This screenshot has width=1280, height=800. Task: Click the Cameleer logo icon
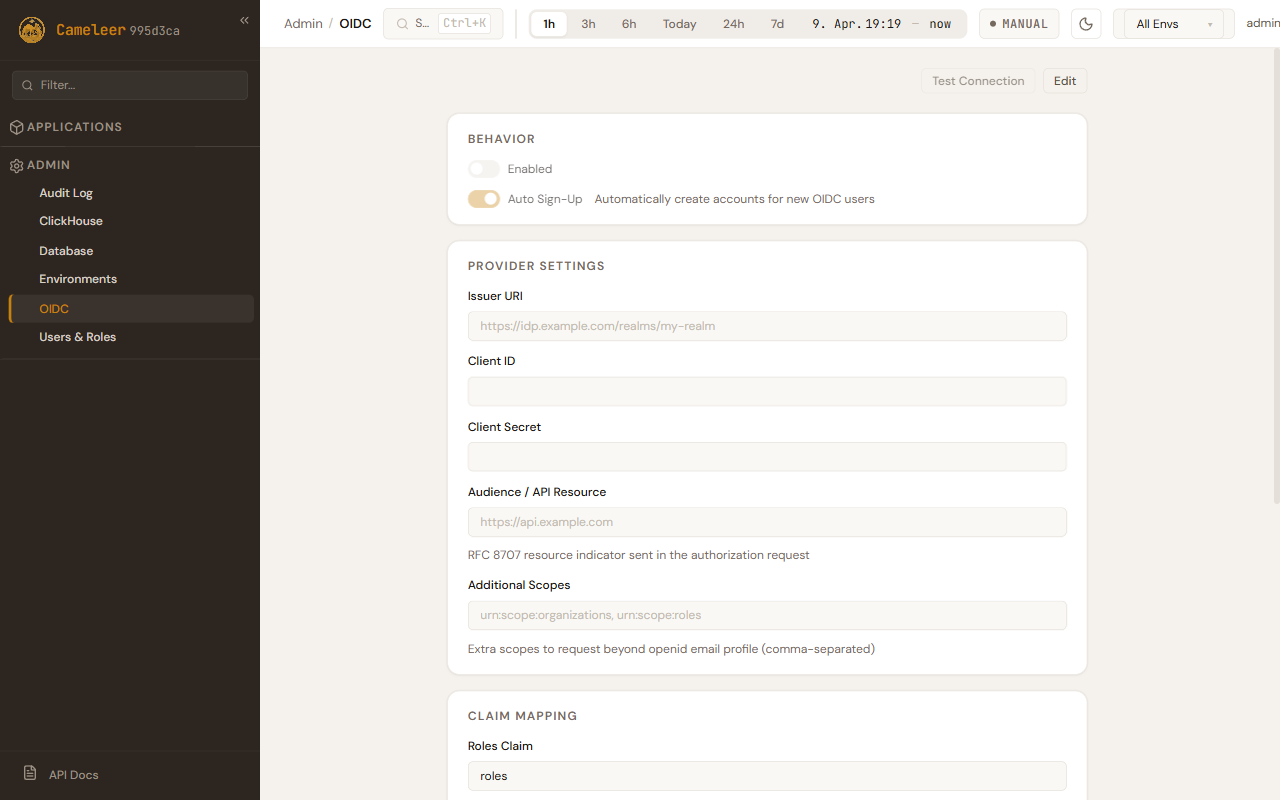[x=32, y=30]
